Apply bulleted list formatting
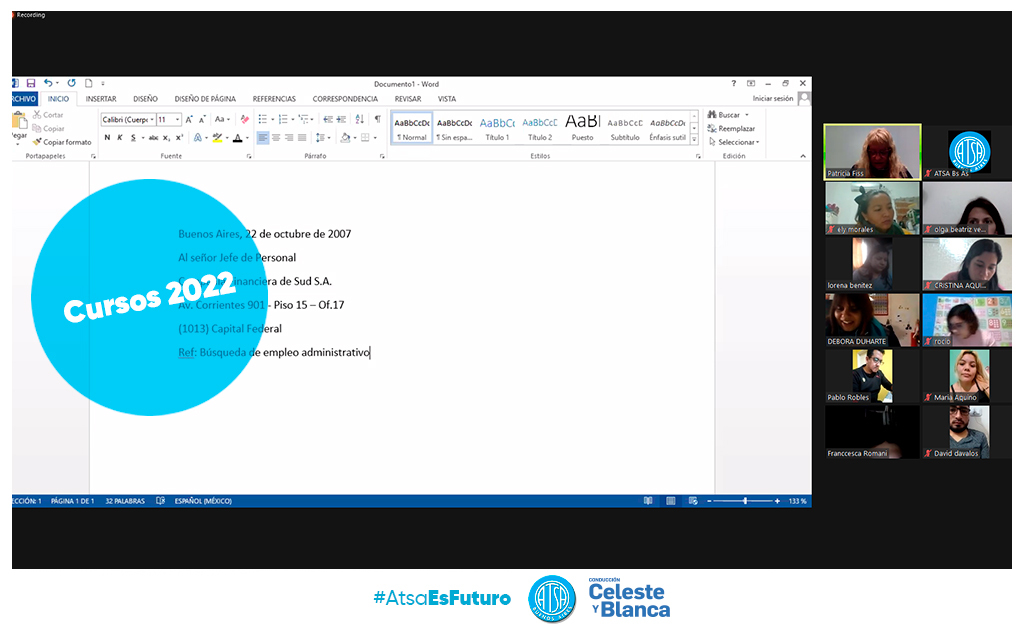The image size is (1024, 628). click(x=263, y=119)
